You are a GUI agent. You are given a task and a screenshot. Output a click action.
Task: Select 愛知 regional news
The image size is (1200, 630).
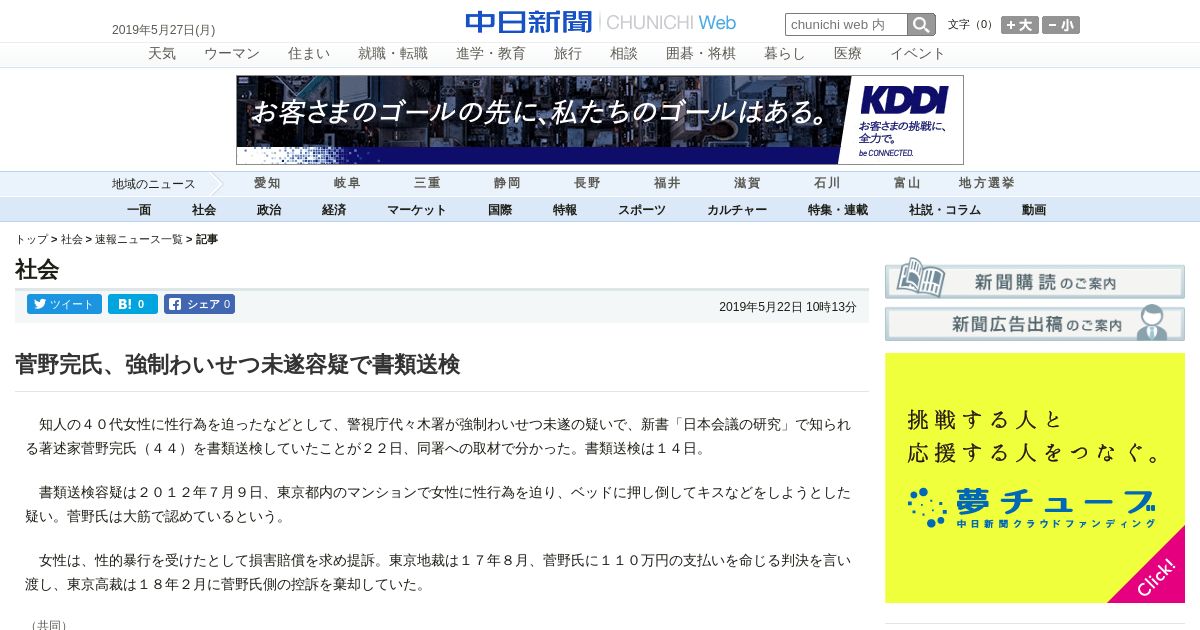[267, 183]
